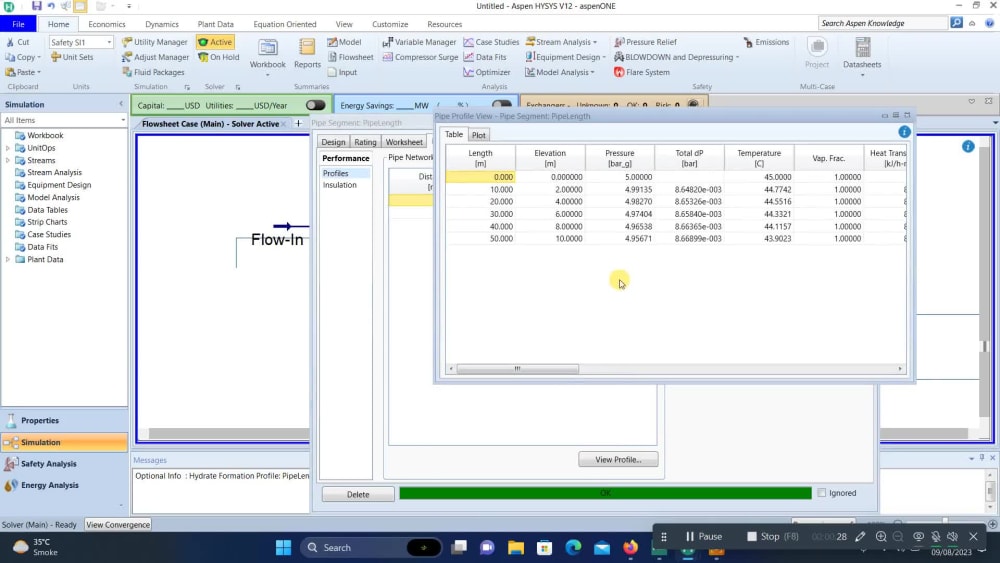Open Model summary
The height and width of the screenshot is (563, 1000).
(344, 42)
